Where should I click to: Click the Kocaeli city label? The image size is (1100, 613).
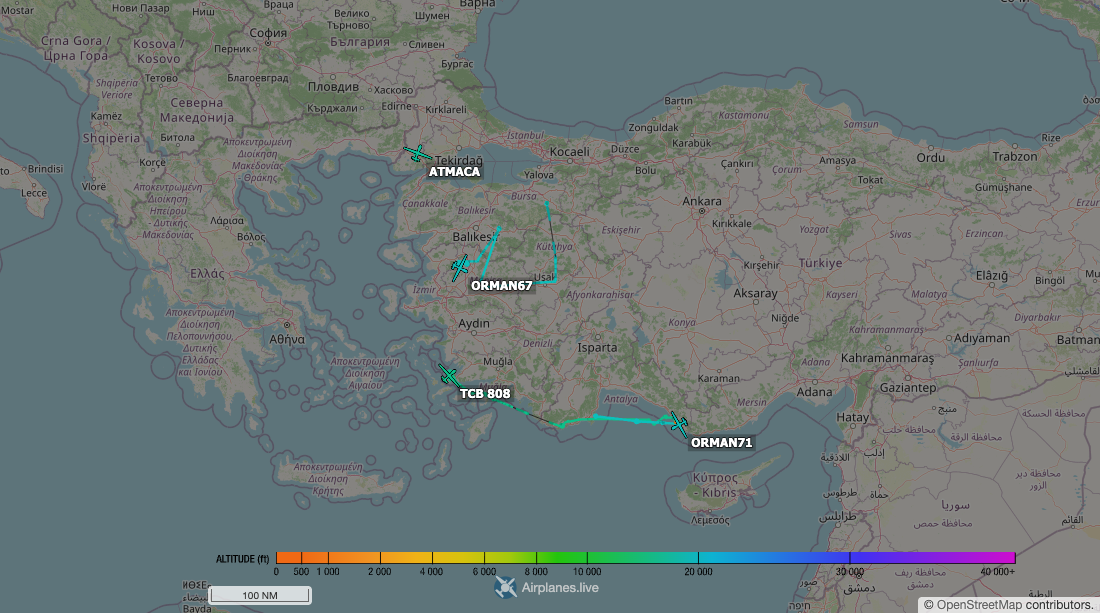(x=570, y=151)
